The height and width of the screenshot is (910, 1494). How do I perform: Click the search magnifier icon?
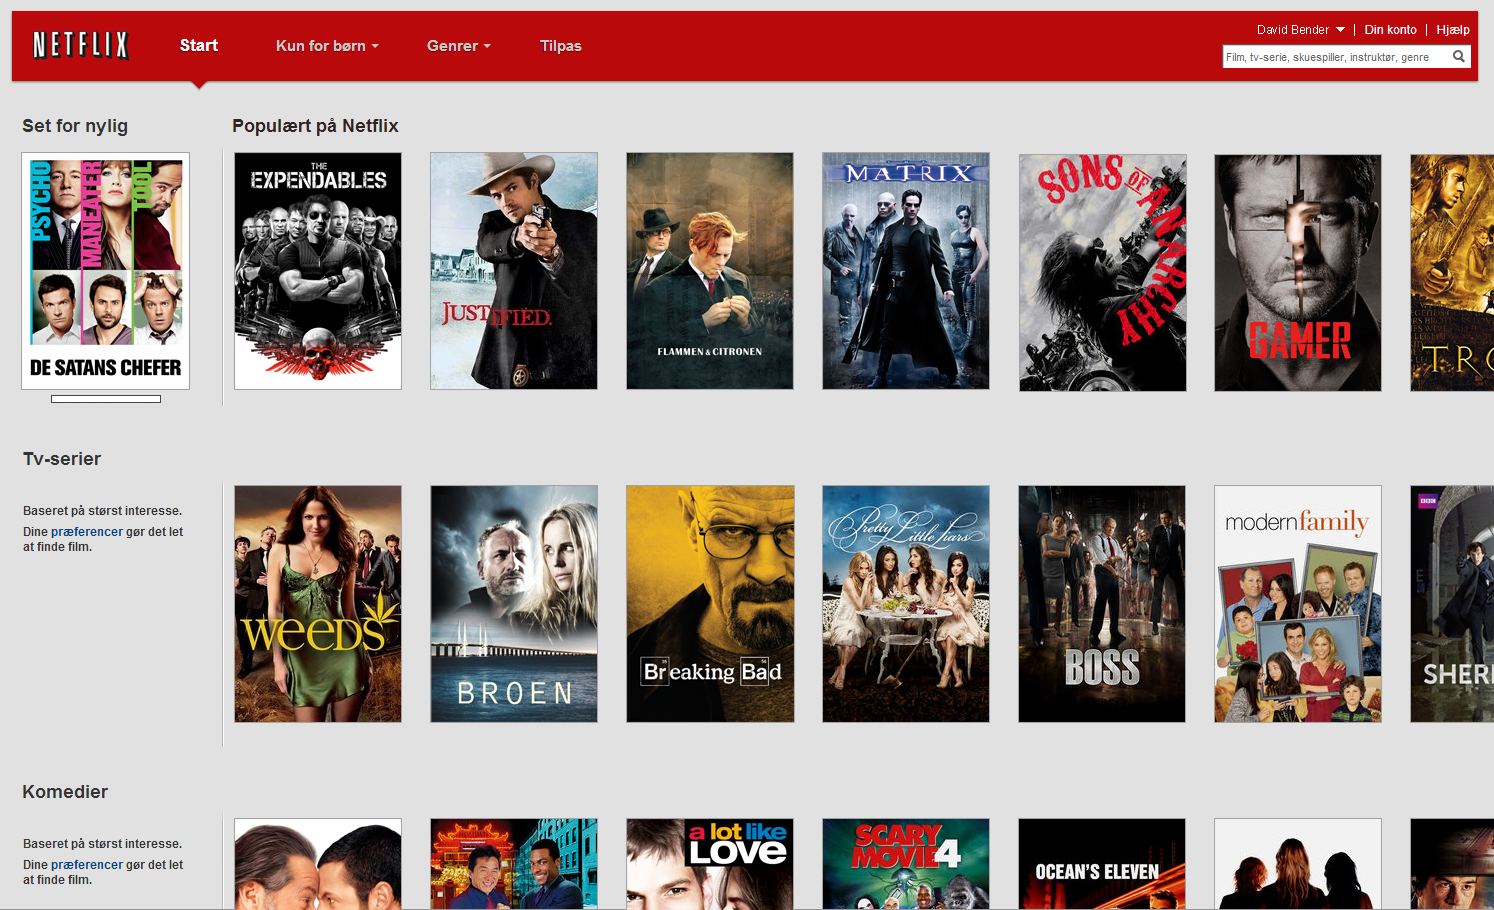click(x=1459, y=57)
